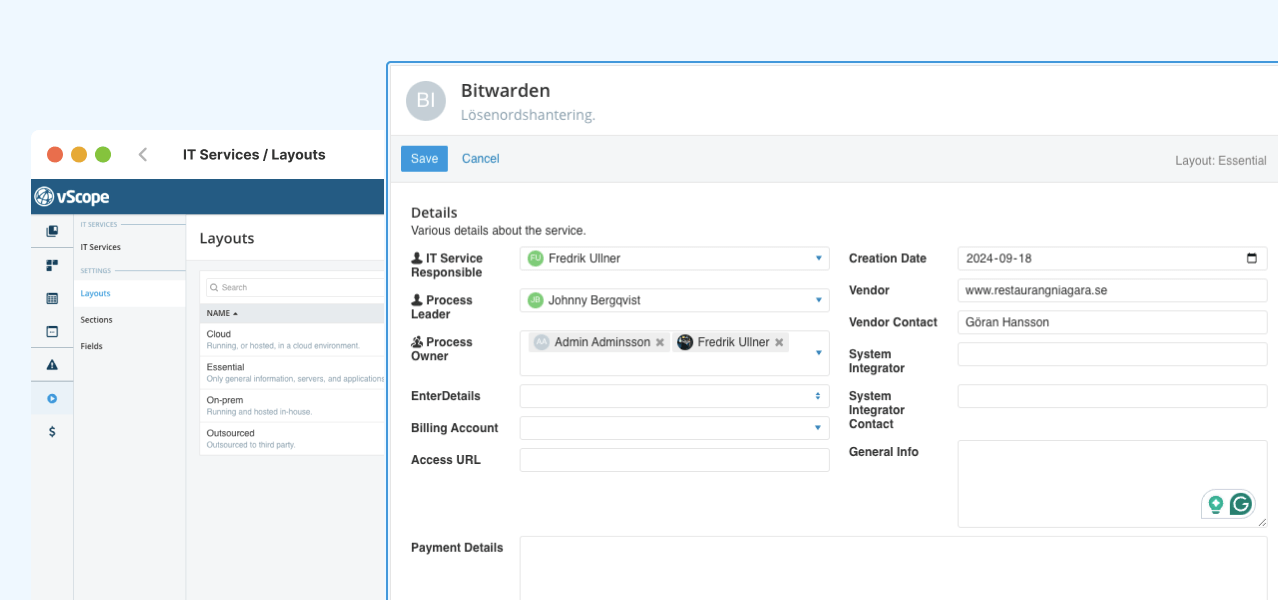
Task: Open the table grid icon in sidebar
Action: 52,298
